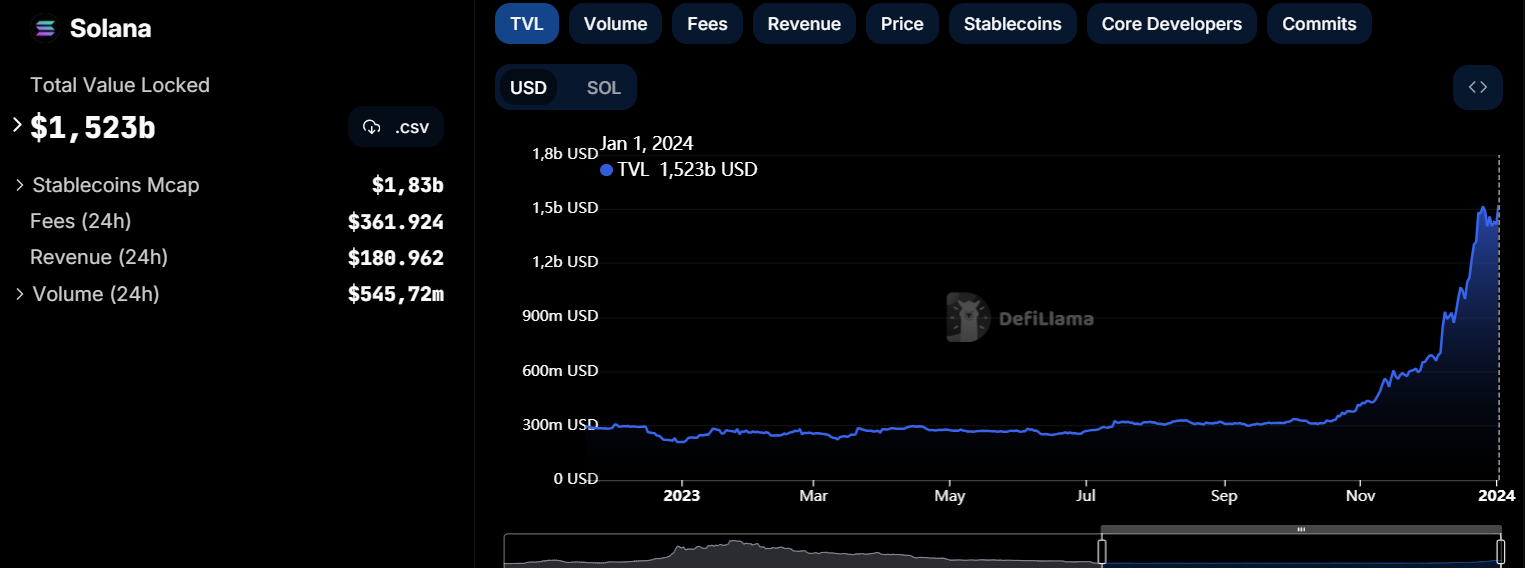Image resolution: width=1525 pixels, height=568 pixels.
Task: Click the $180.962 revenue value
Action: coord(395,258)
